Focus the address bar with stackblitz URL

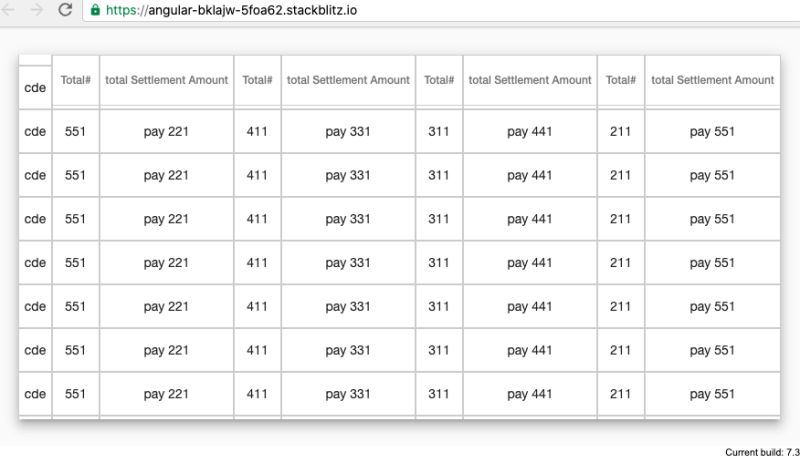click(x=441, y=10)
